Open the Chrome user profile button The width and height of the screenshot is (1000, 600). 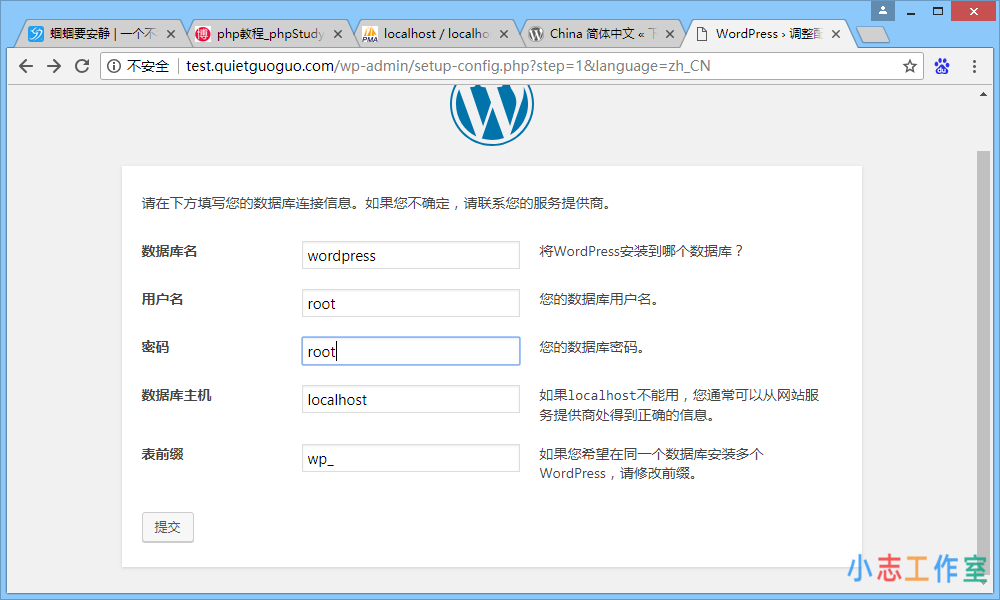click(883, 10)
